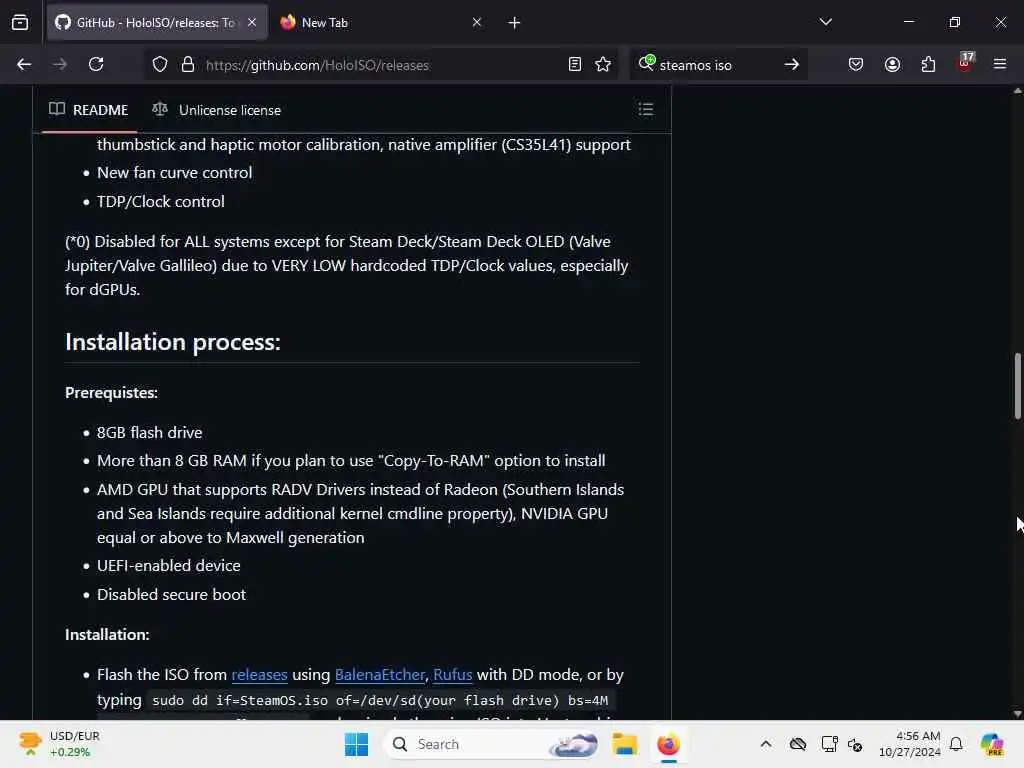This screenshot has width=1024, height=768.
Task: Open Firefox account icon
Action: pyautogui.click(x=892, y=65)
